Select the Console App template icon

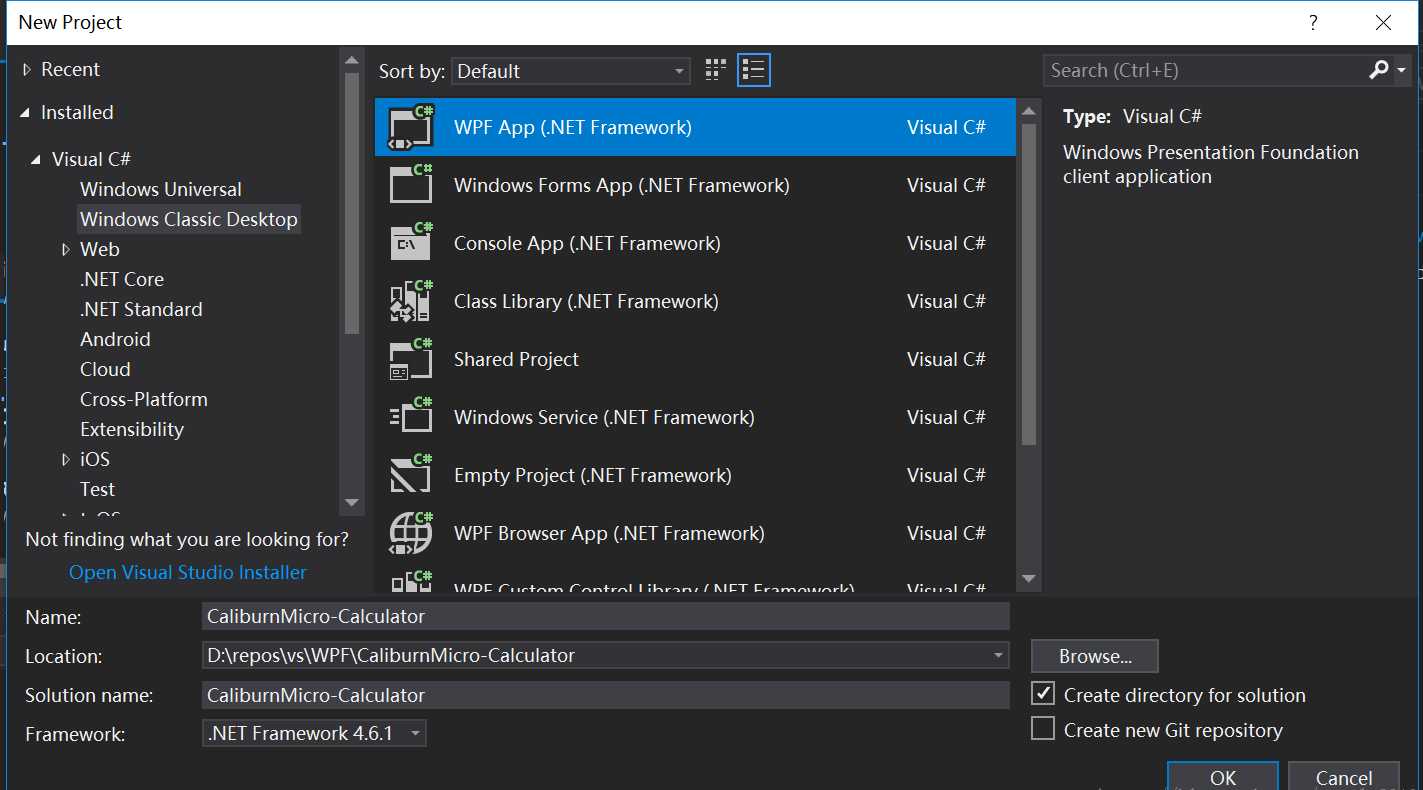click(411, 243)
